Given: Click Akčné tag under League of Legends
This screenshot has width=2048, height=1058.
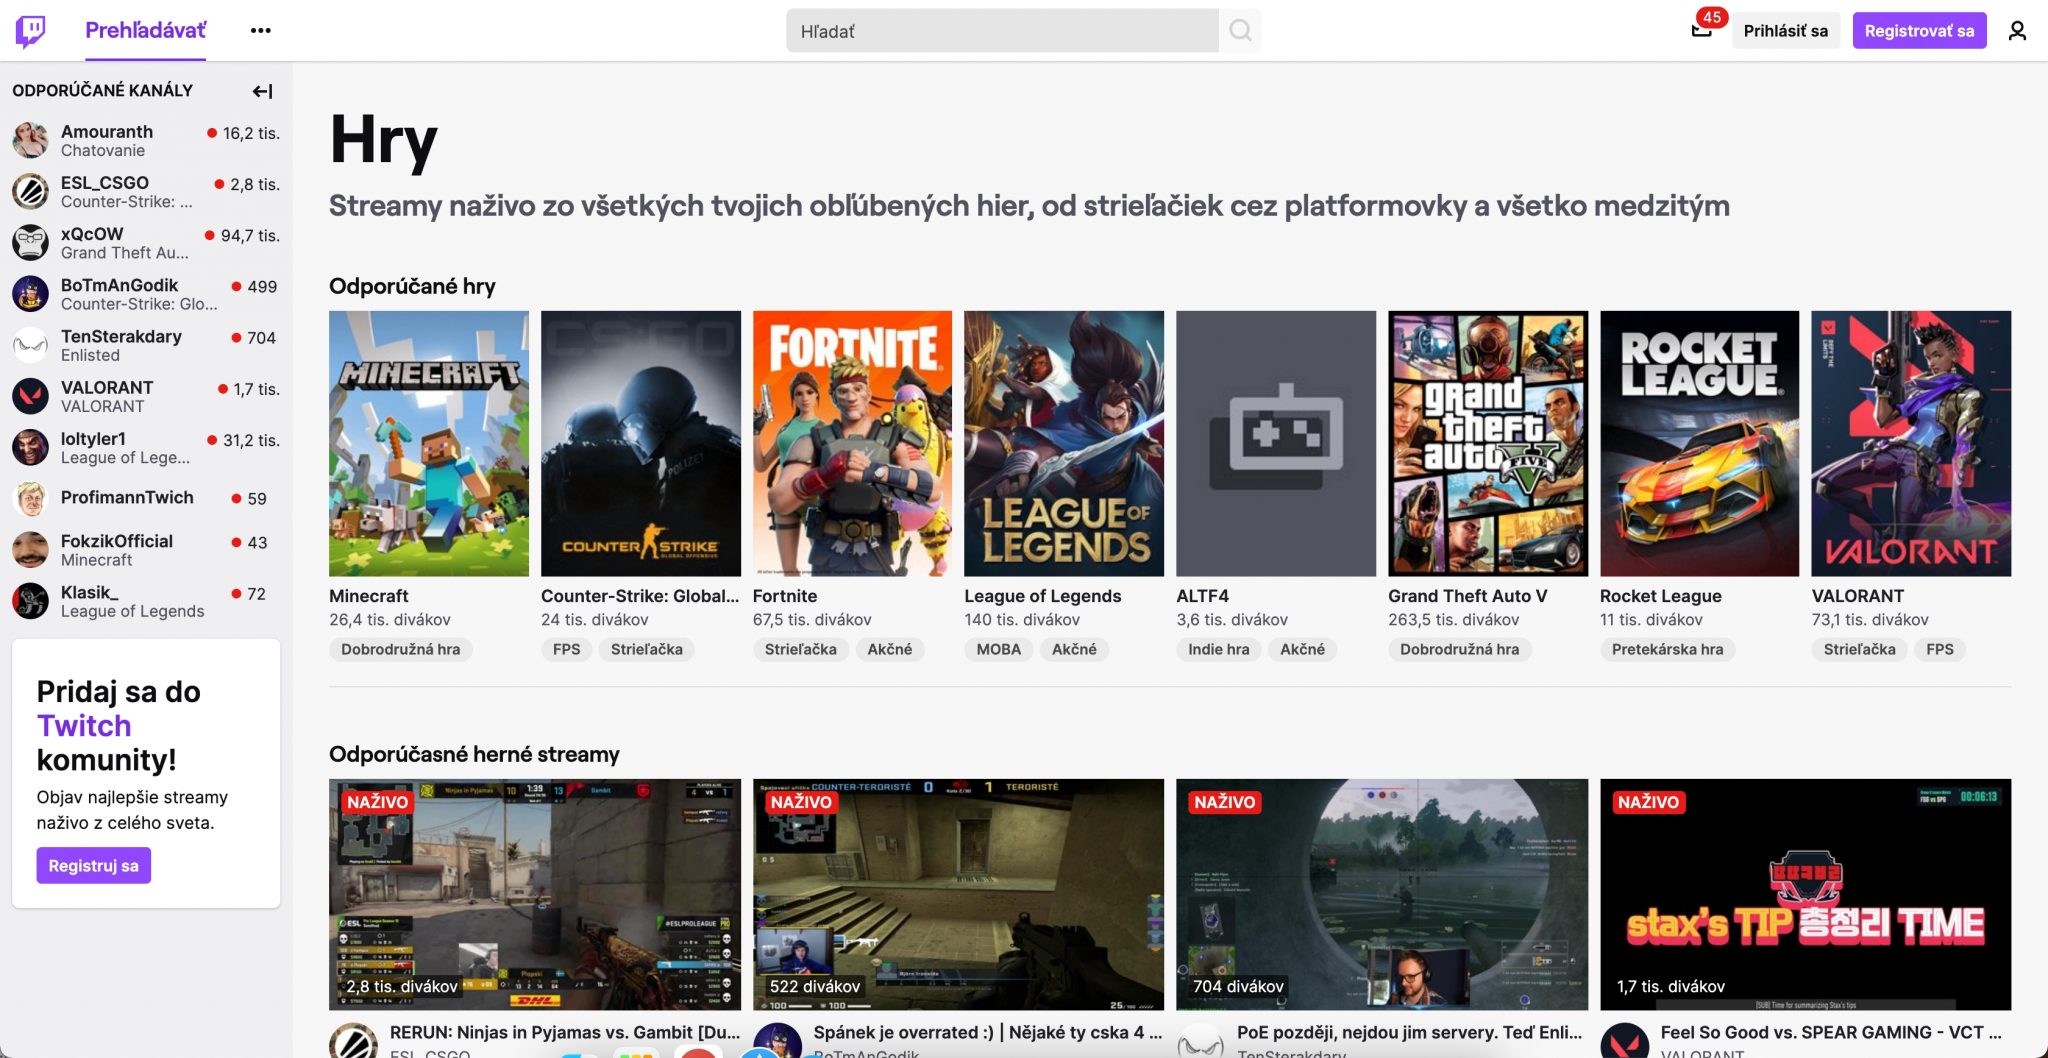Looking at the screenshot, I should pos(1075,649).
